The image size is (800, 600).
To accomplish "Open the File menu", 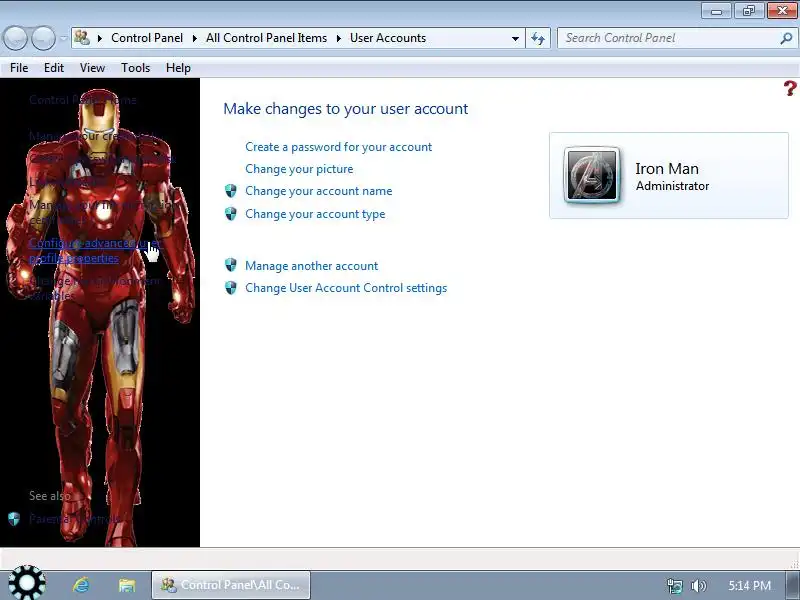I will 19,68.
